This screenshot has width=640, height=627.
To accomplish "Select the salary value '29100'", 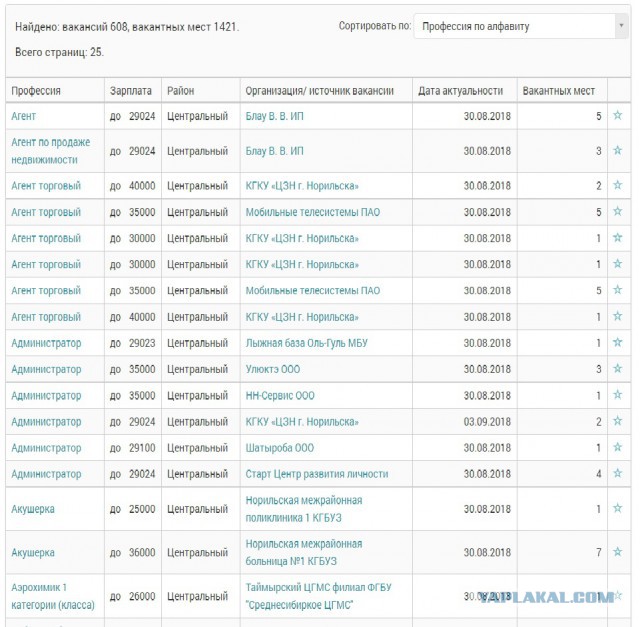I will pos(142,448).
